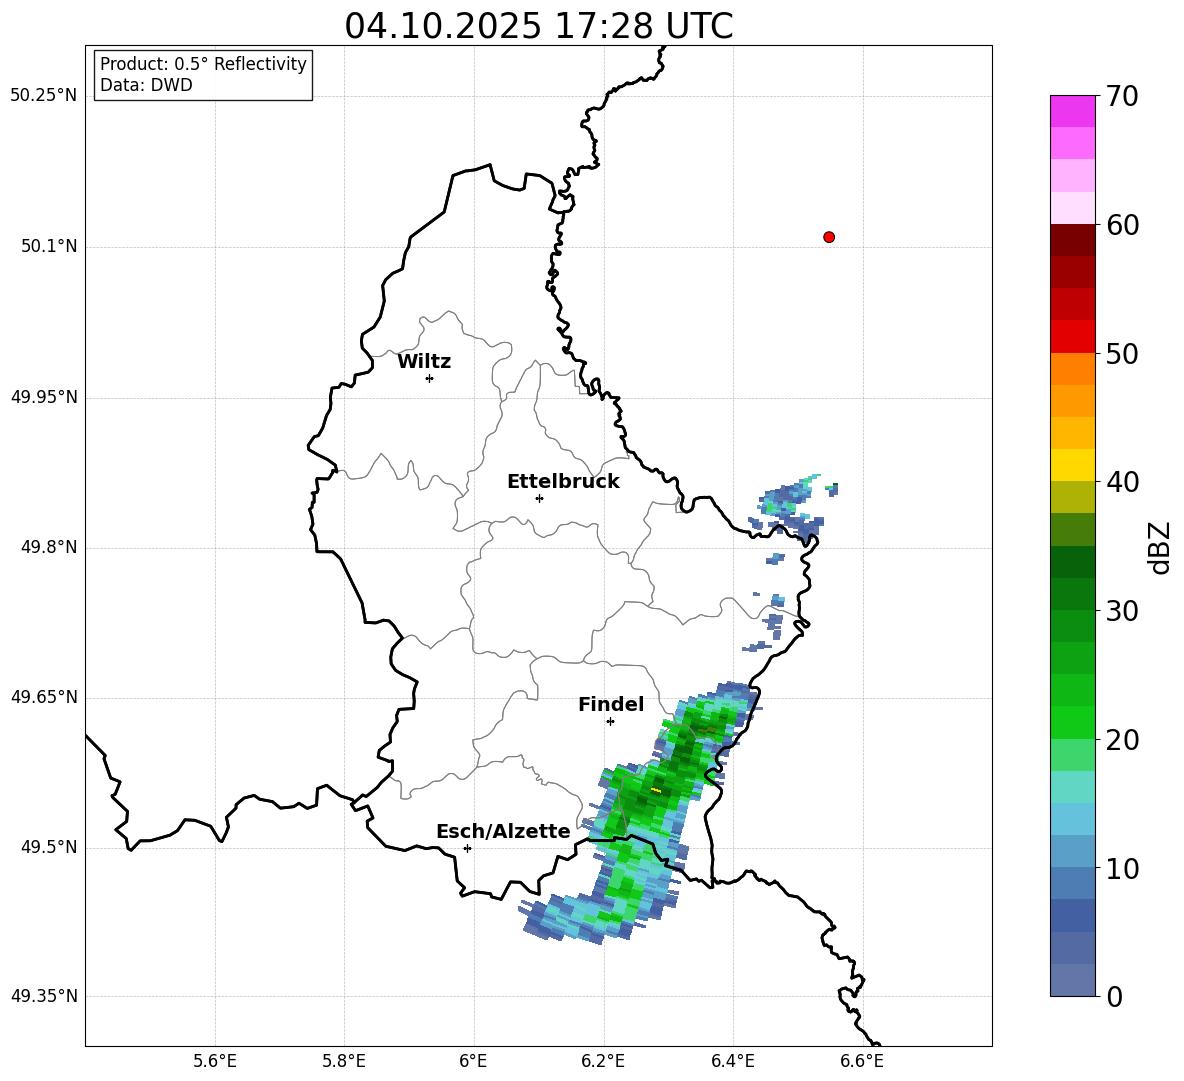
Task: Click the 49.35°N latitude tick label
Action: [44, 996]
